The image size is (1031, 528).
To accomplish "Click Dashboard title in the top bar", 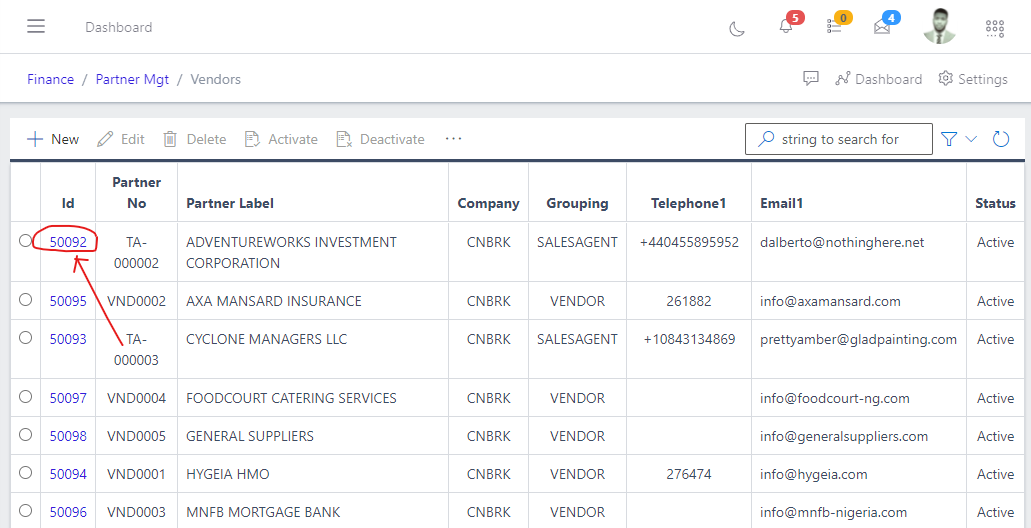I will [119, 27].
